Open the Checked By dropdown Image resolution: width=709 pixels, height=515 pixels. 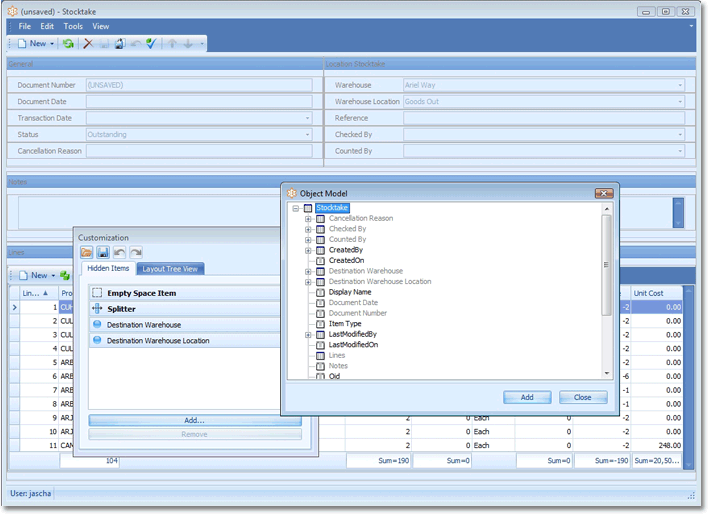[680, 135]
